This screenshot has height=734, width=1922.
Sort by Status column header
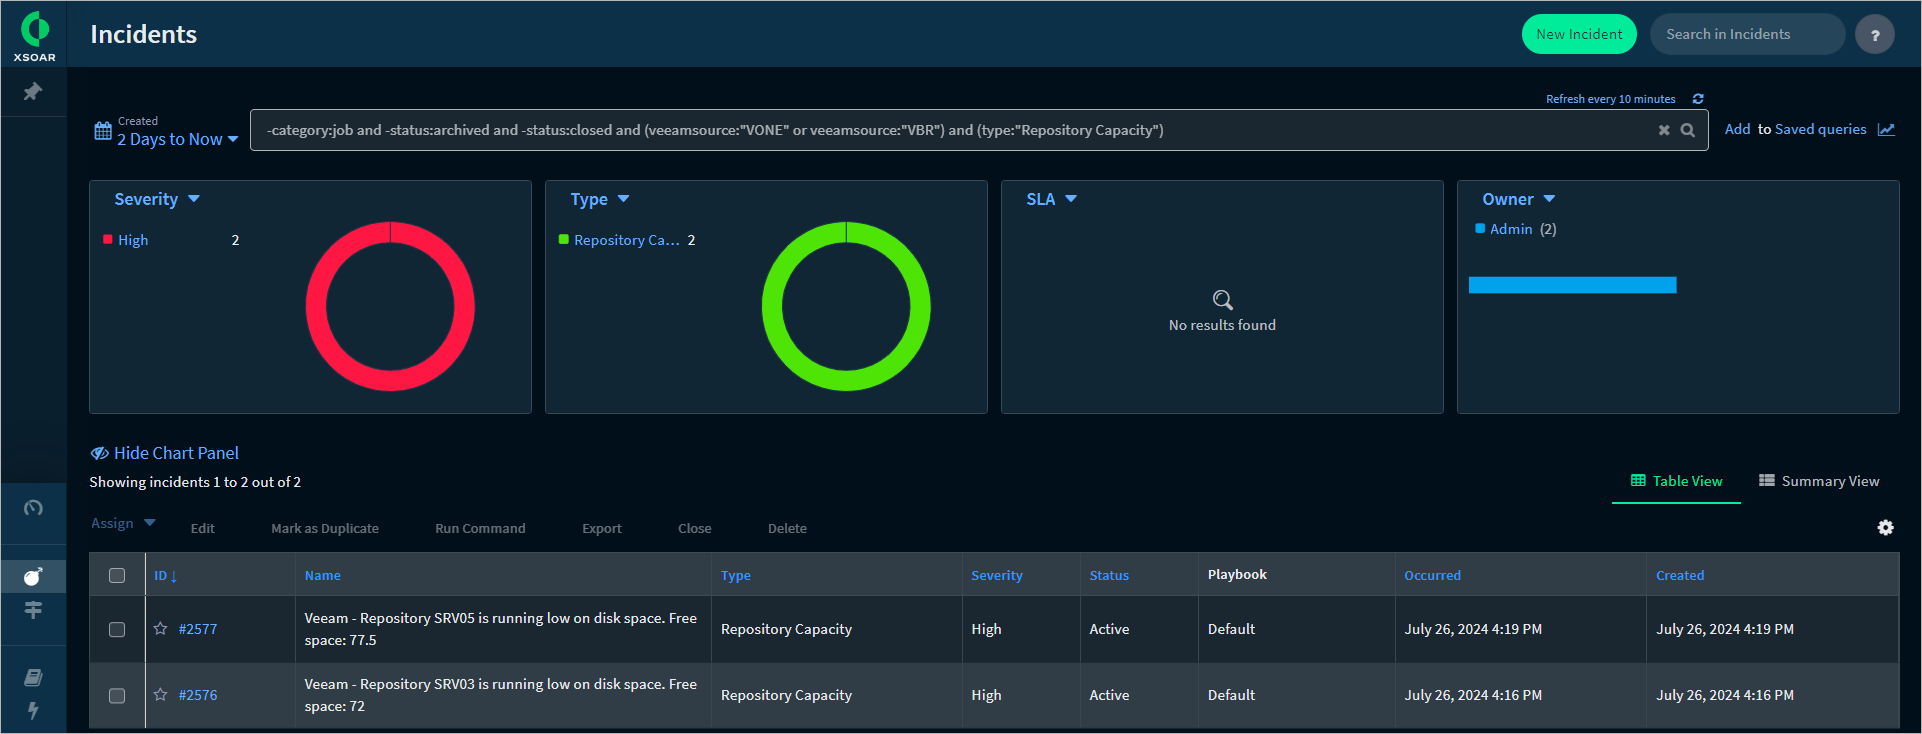(x=1109, y=576)
